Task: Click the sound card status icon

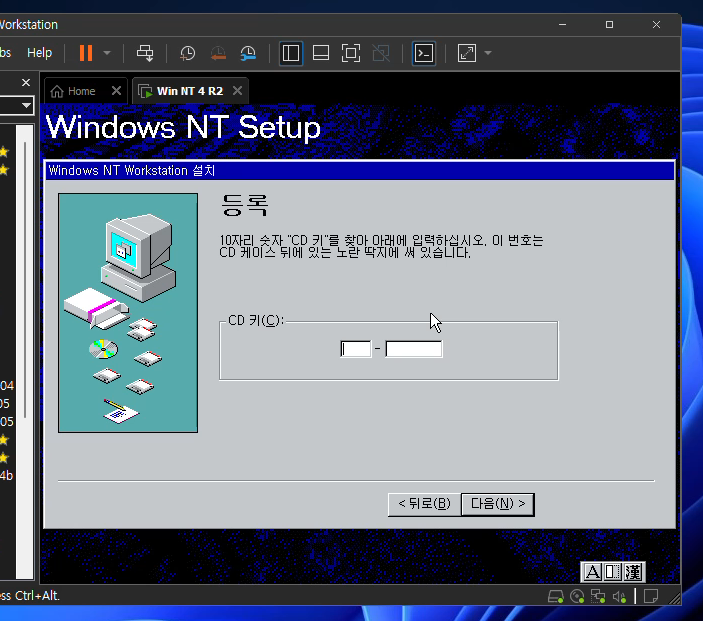Action: click(619, 596)
